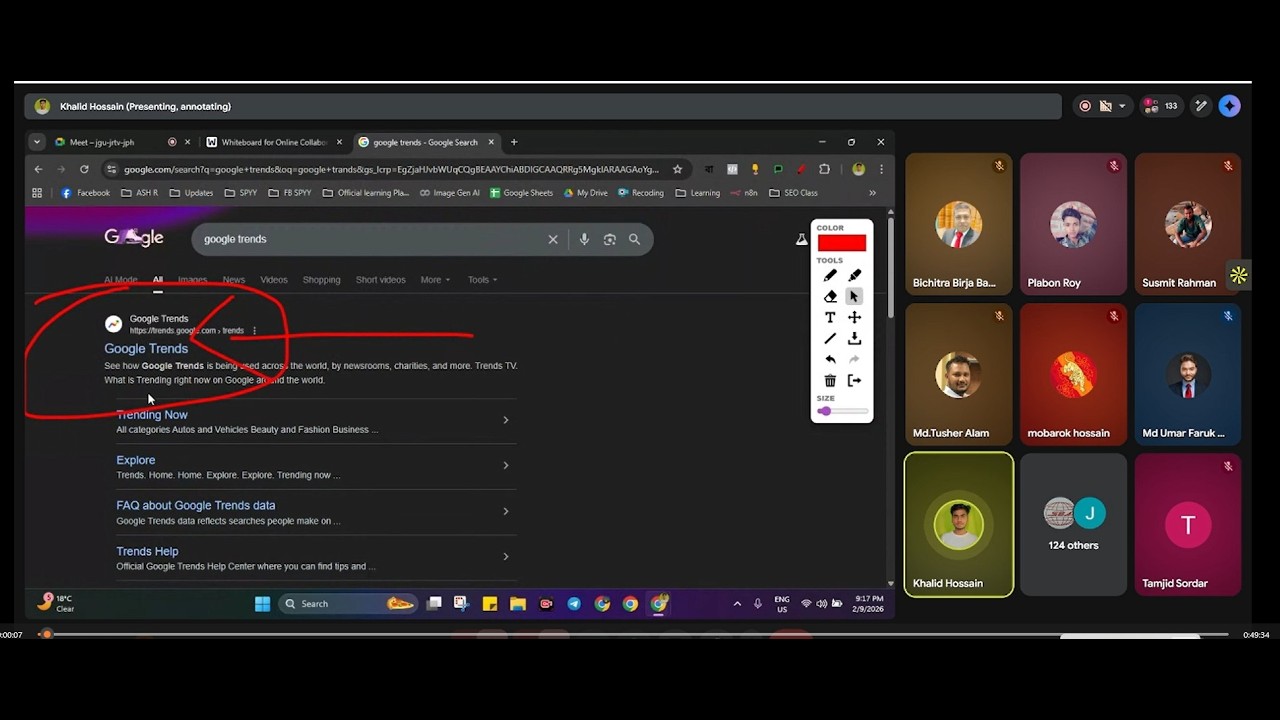1280x720 pixels.
Task: Open Telegram from the taskbar
Action: click(x=574, y=604)
